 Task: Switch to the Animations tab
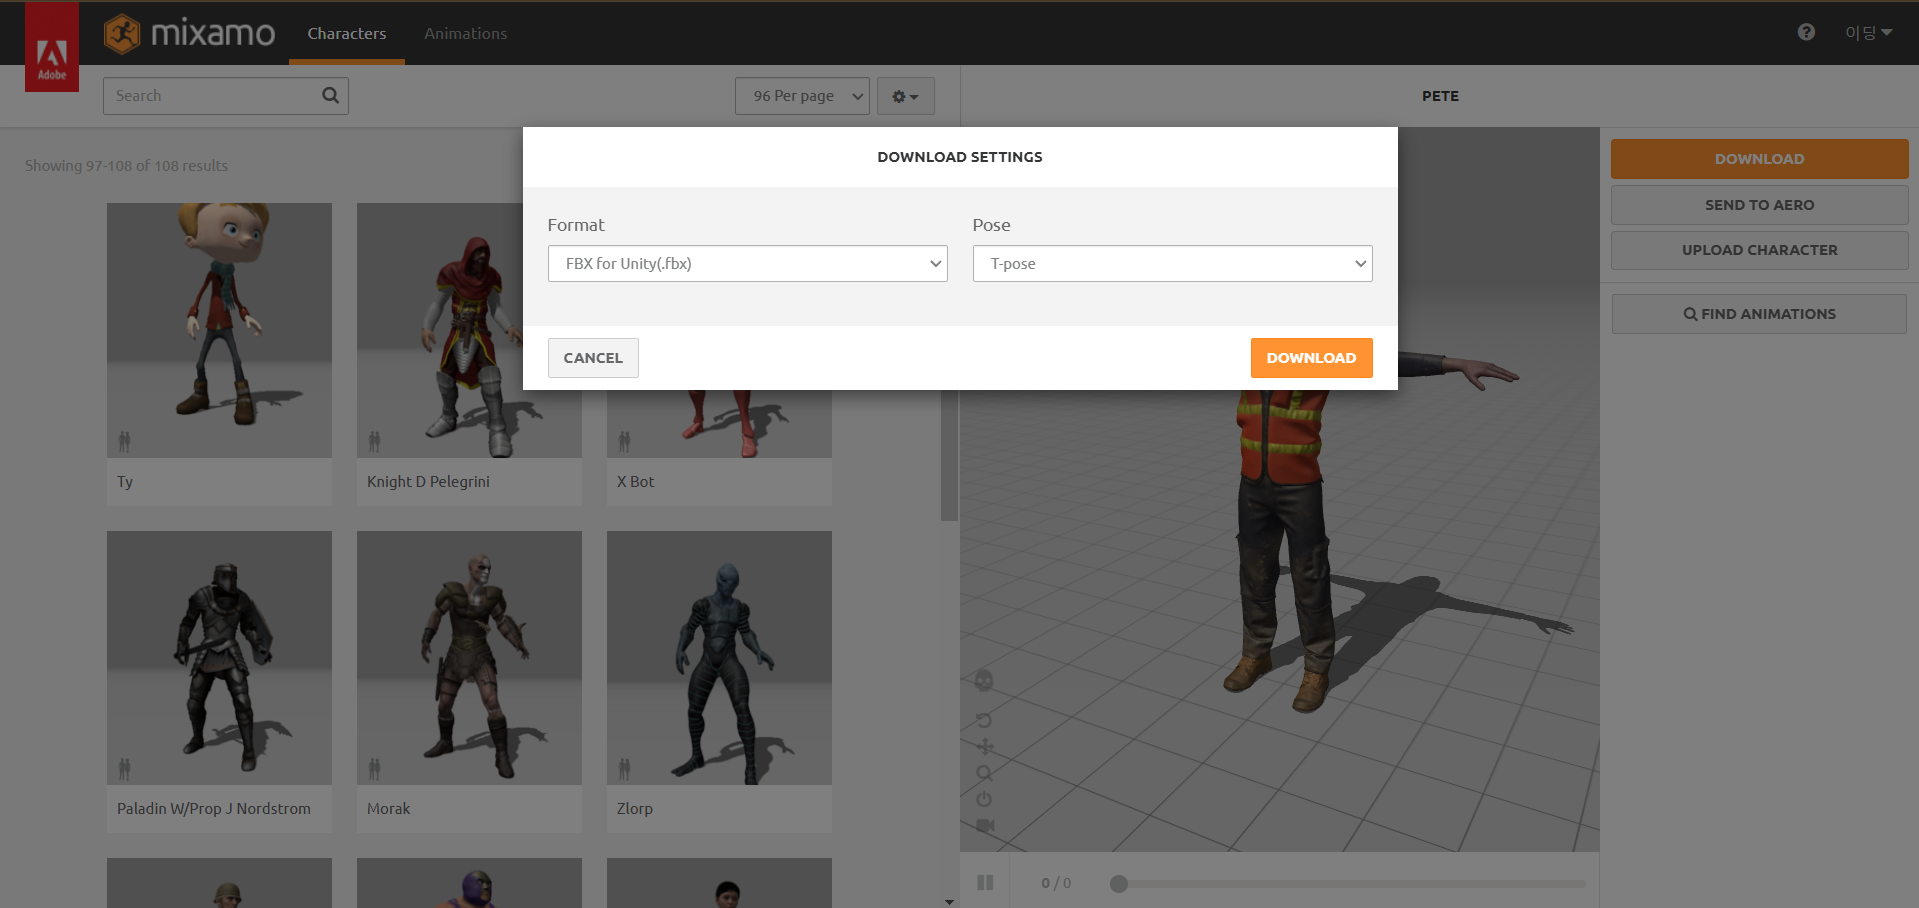pos(466,33)
